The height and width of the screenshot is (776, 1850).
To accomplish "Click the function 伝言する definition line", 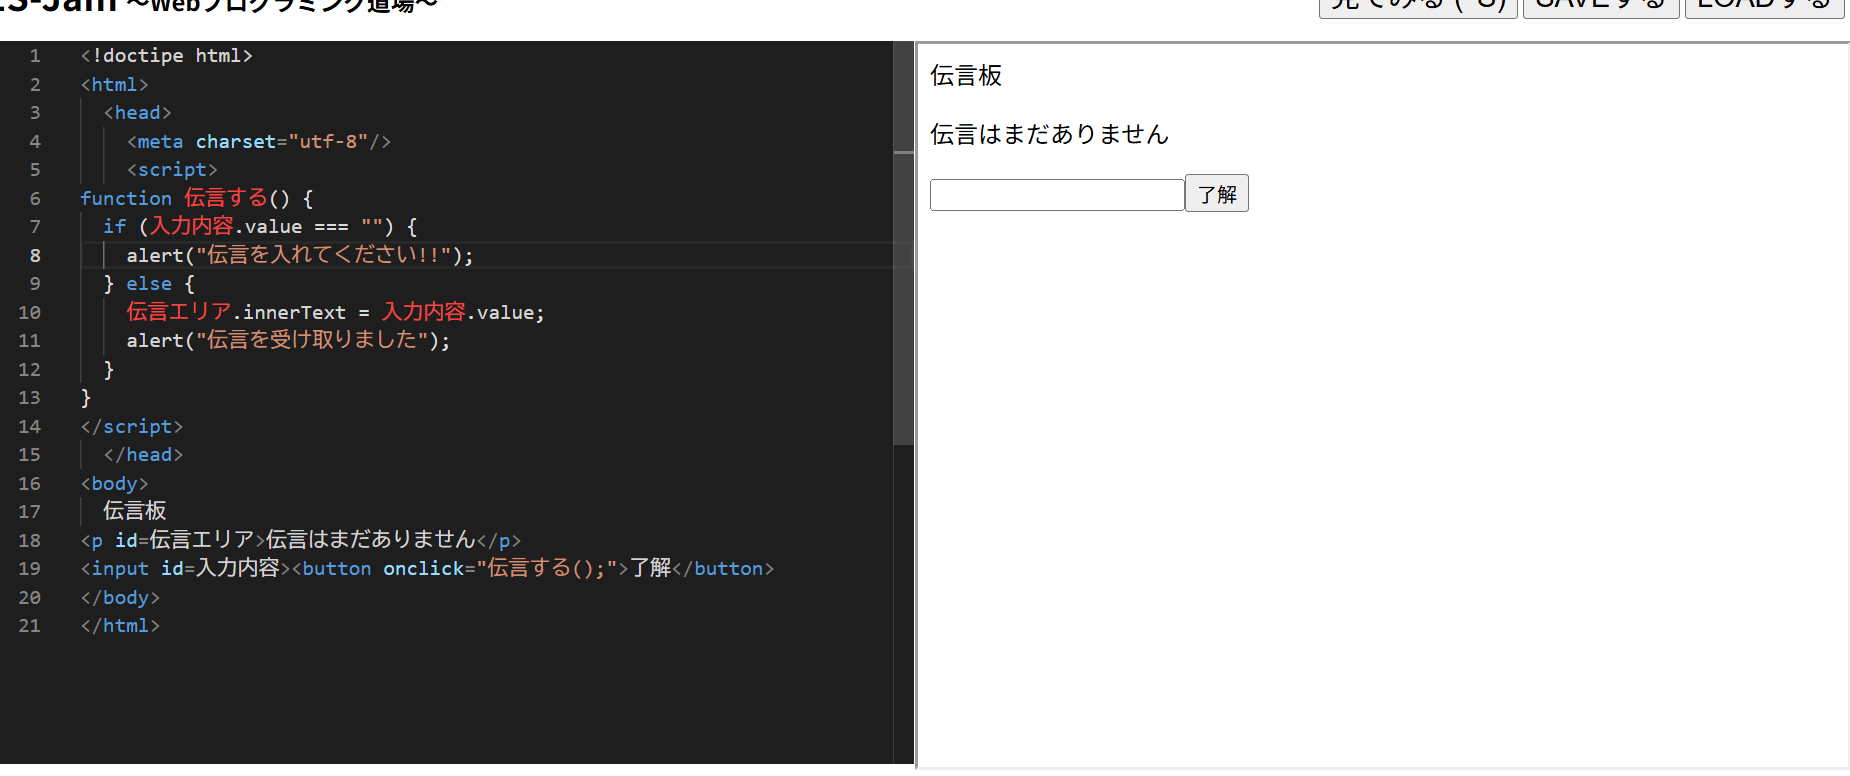I will click(196, 199).
